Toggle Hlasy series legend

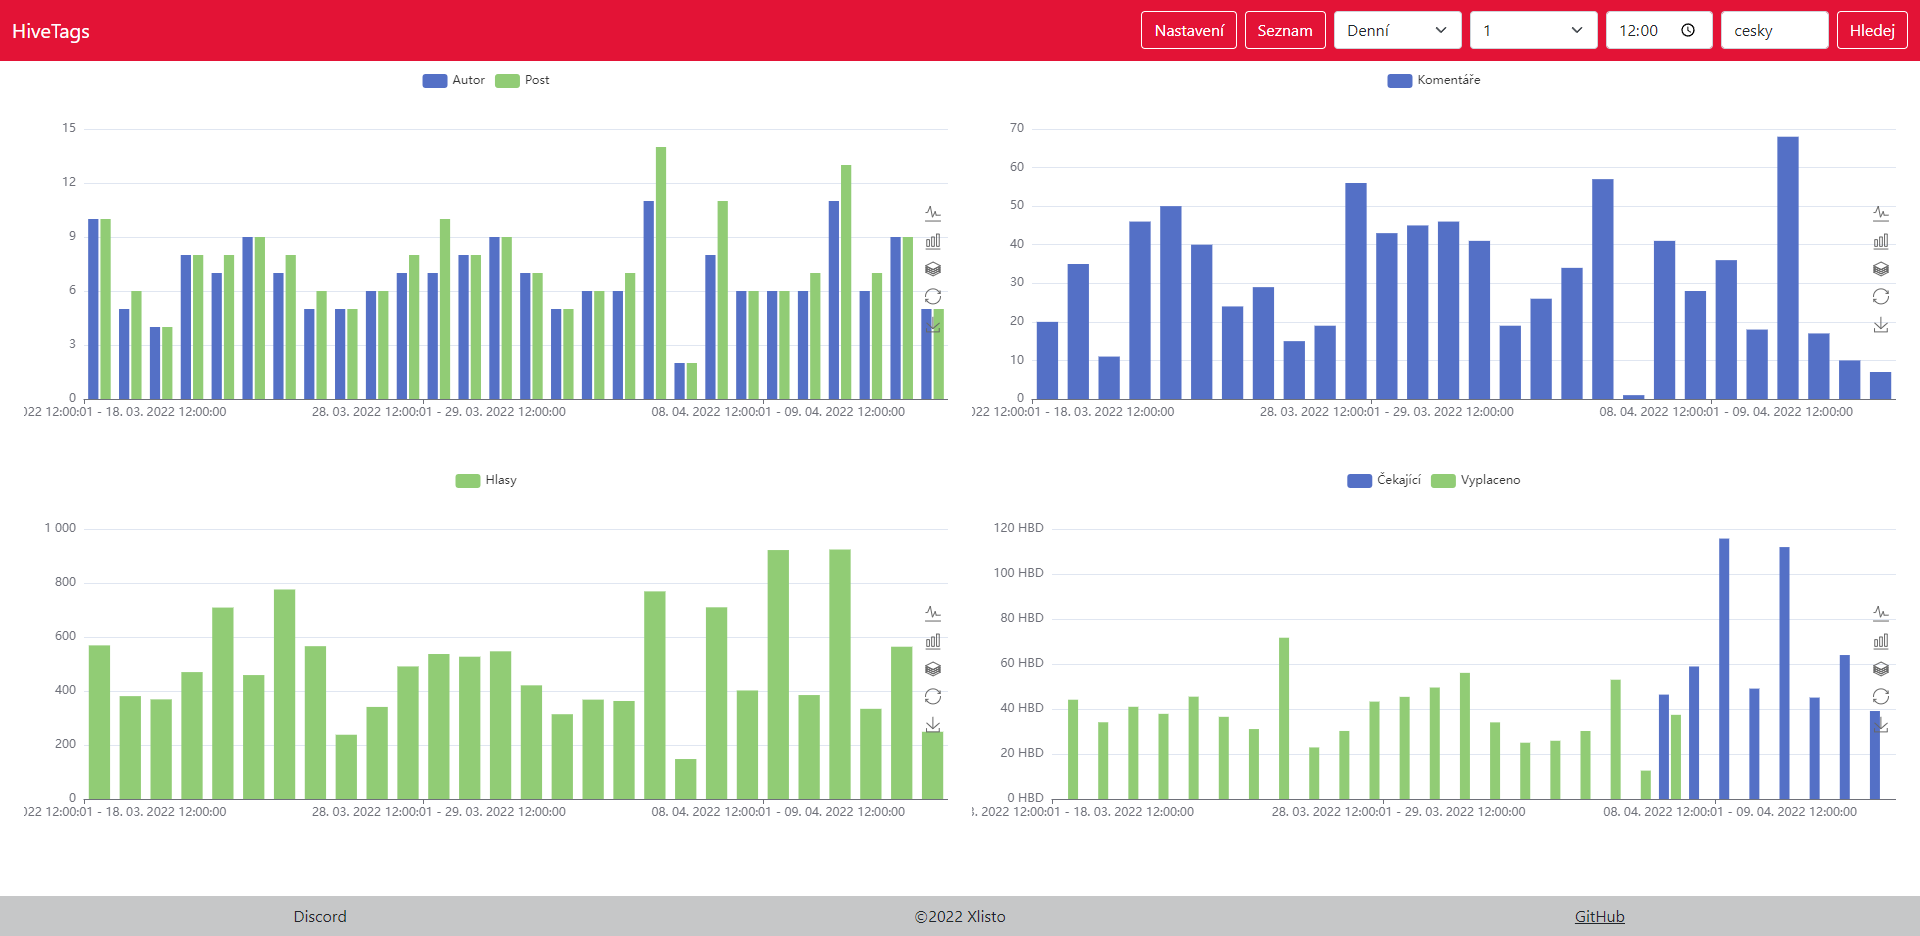(x=486, y=480)
